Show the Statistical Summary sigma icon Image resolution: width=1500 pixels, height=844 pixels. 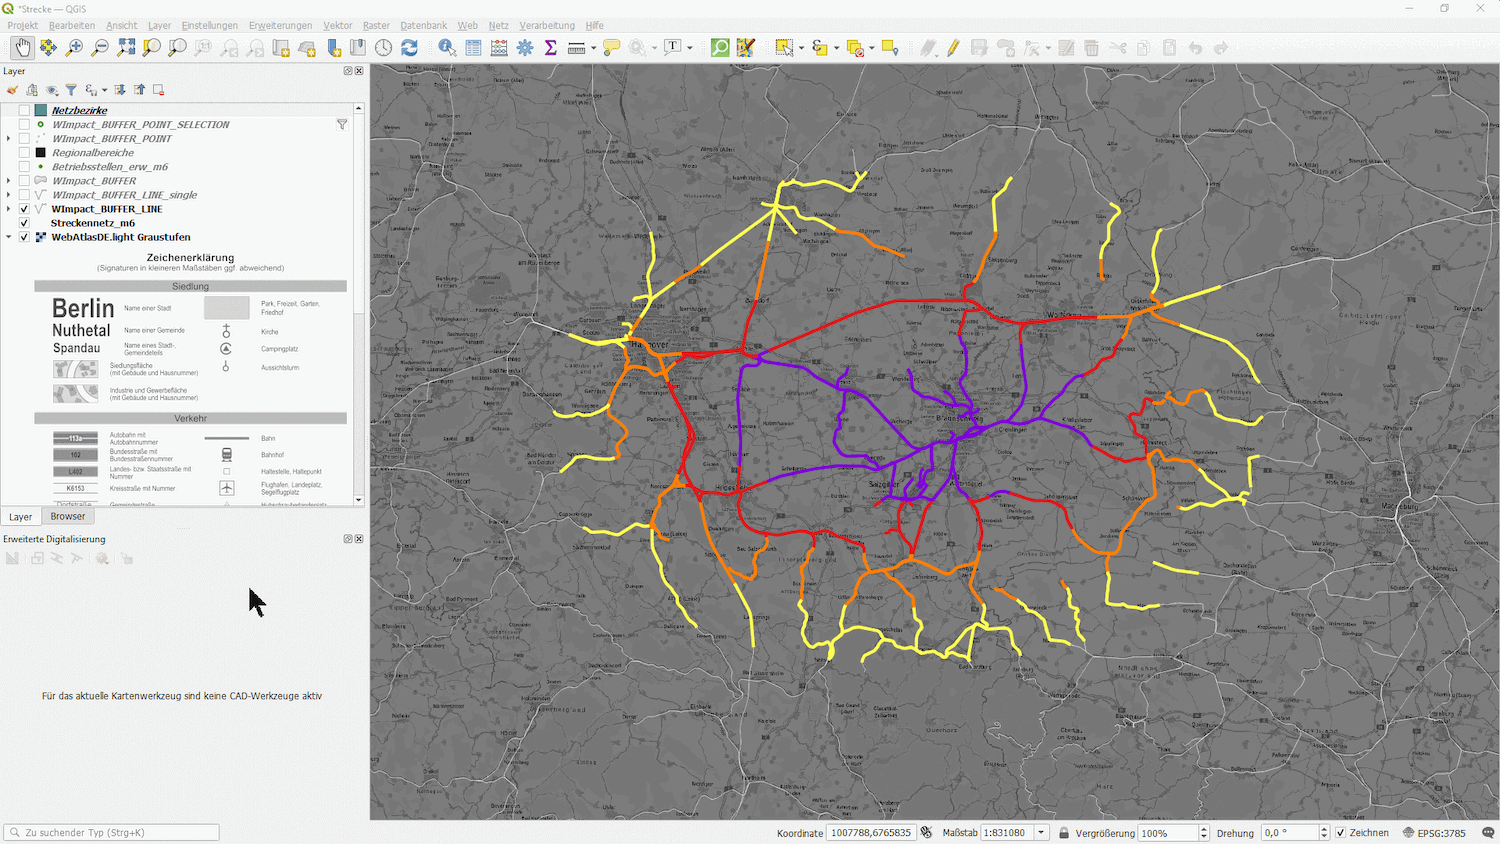click(x=550, y=47)
